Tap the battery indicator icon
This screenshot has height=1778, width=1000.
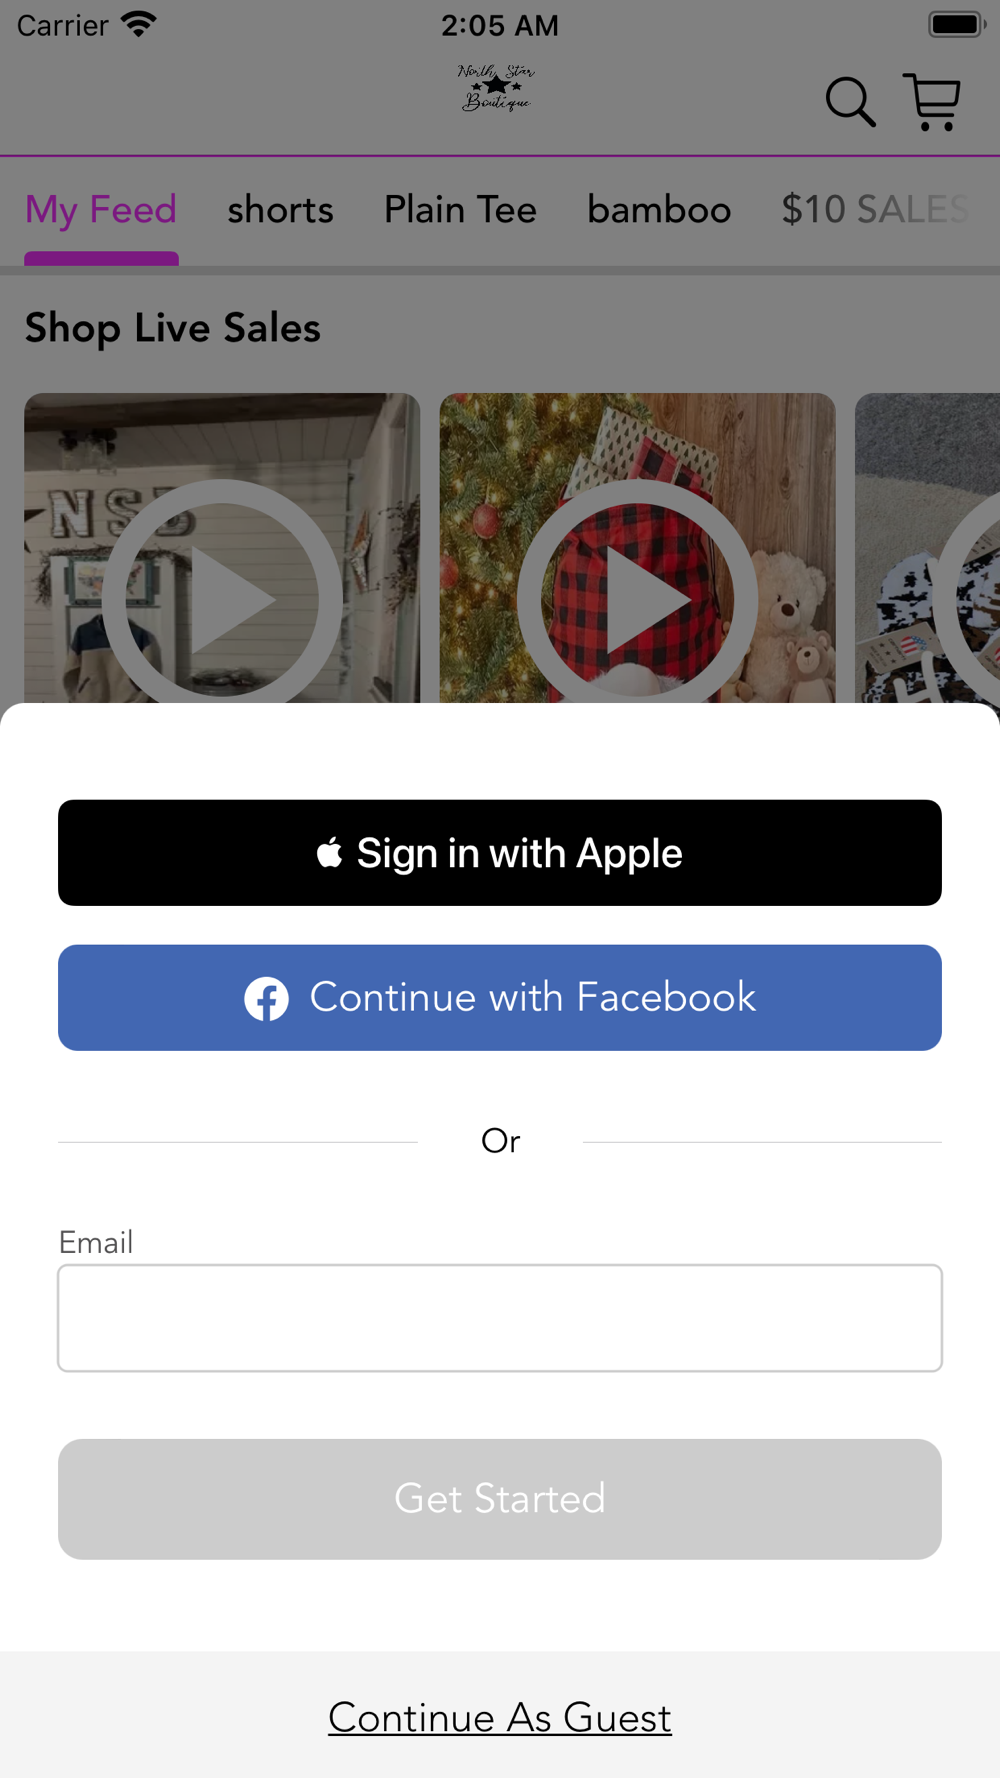point(957,24)
